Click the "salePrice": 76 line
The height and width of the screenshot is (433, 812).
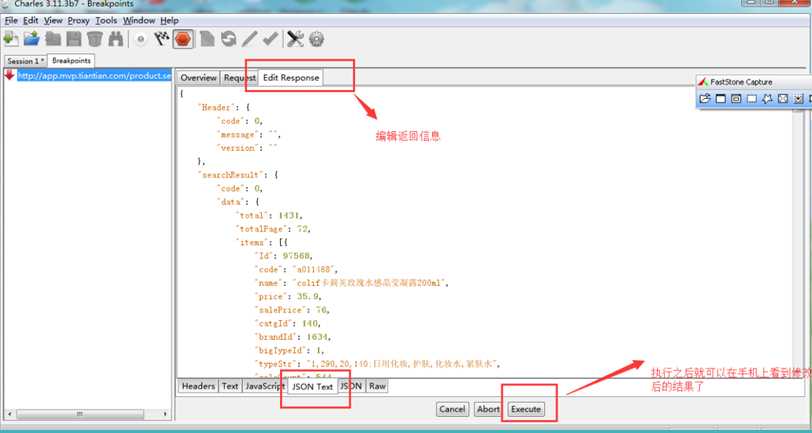point(292,310)
